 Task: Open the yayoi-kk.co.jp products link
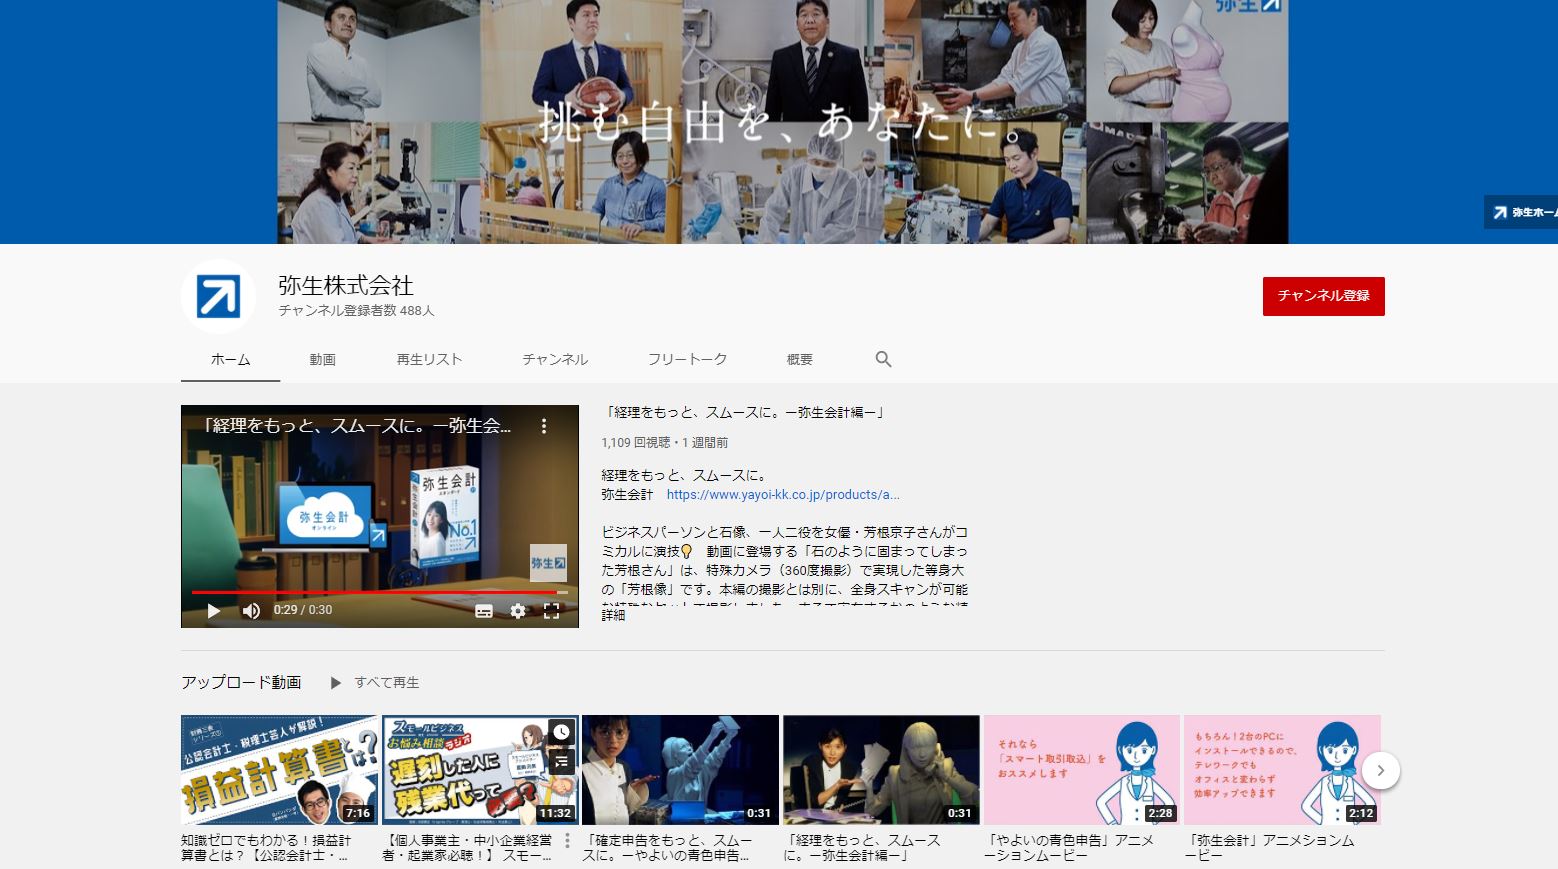click(783, 494)
